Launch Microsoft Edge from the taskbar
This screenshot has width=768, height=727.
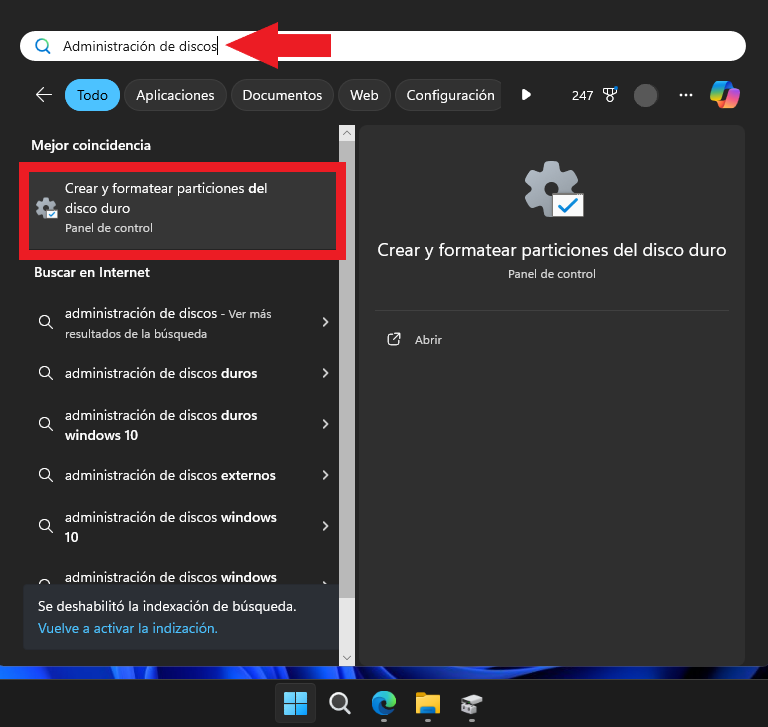click(x=384, y=703)
